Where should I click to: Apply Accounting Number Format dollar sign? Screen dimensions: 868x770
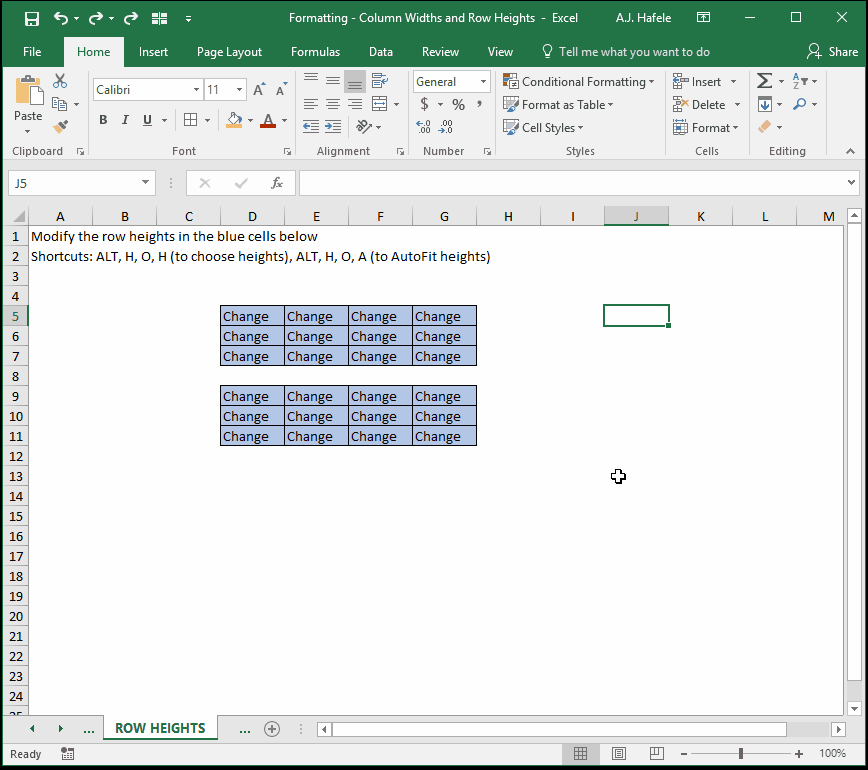[424, 104]
